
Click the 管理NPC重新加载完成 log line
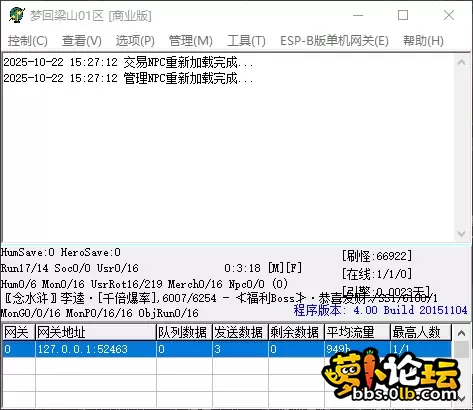coord(128,79)
